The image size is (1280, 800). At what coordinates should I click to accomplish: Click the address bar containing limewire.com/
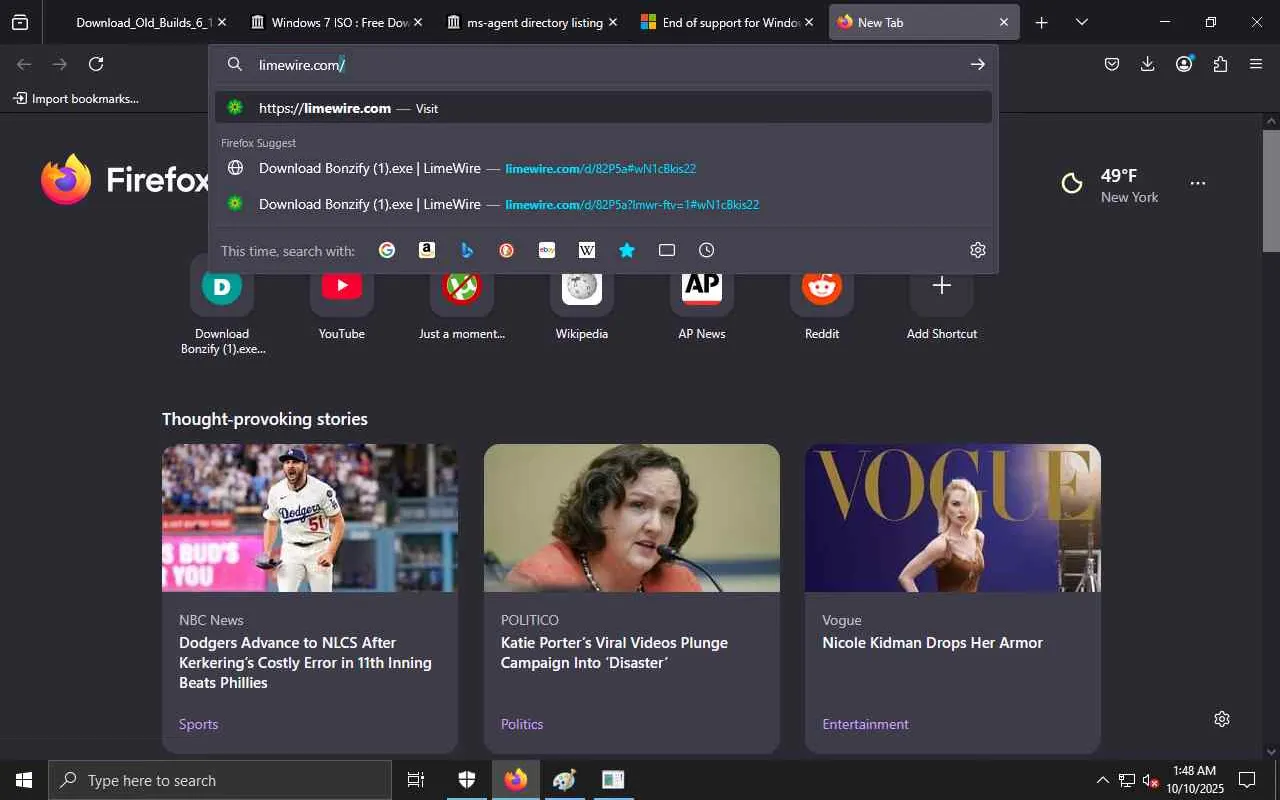click(x=603, y=64)
